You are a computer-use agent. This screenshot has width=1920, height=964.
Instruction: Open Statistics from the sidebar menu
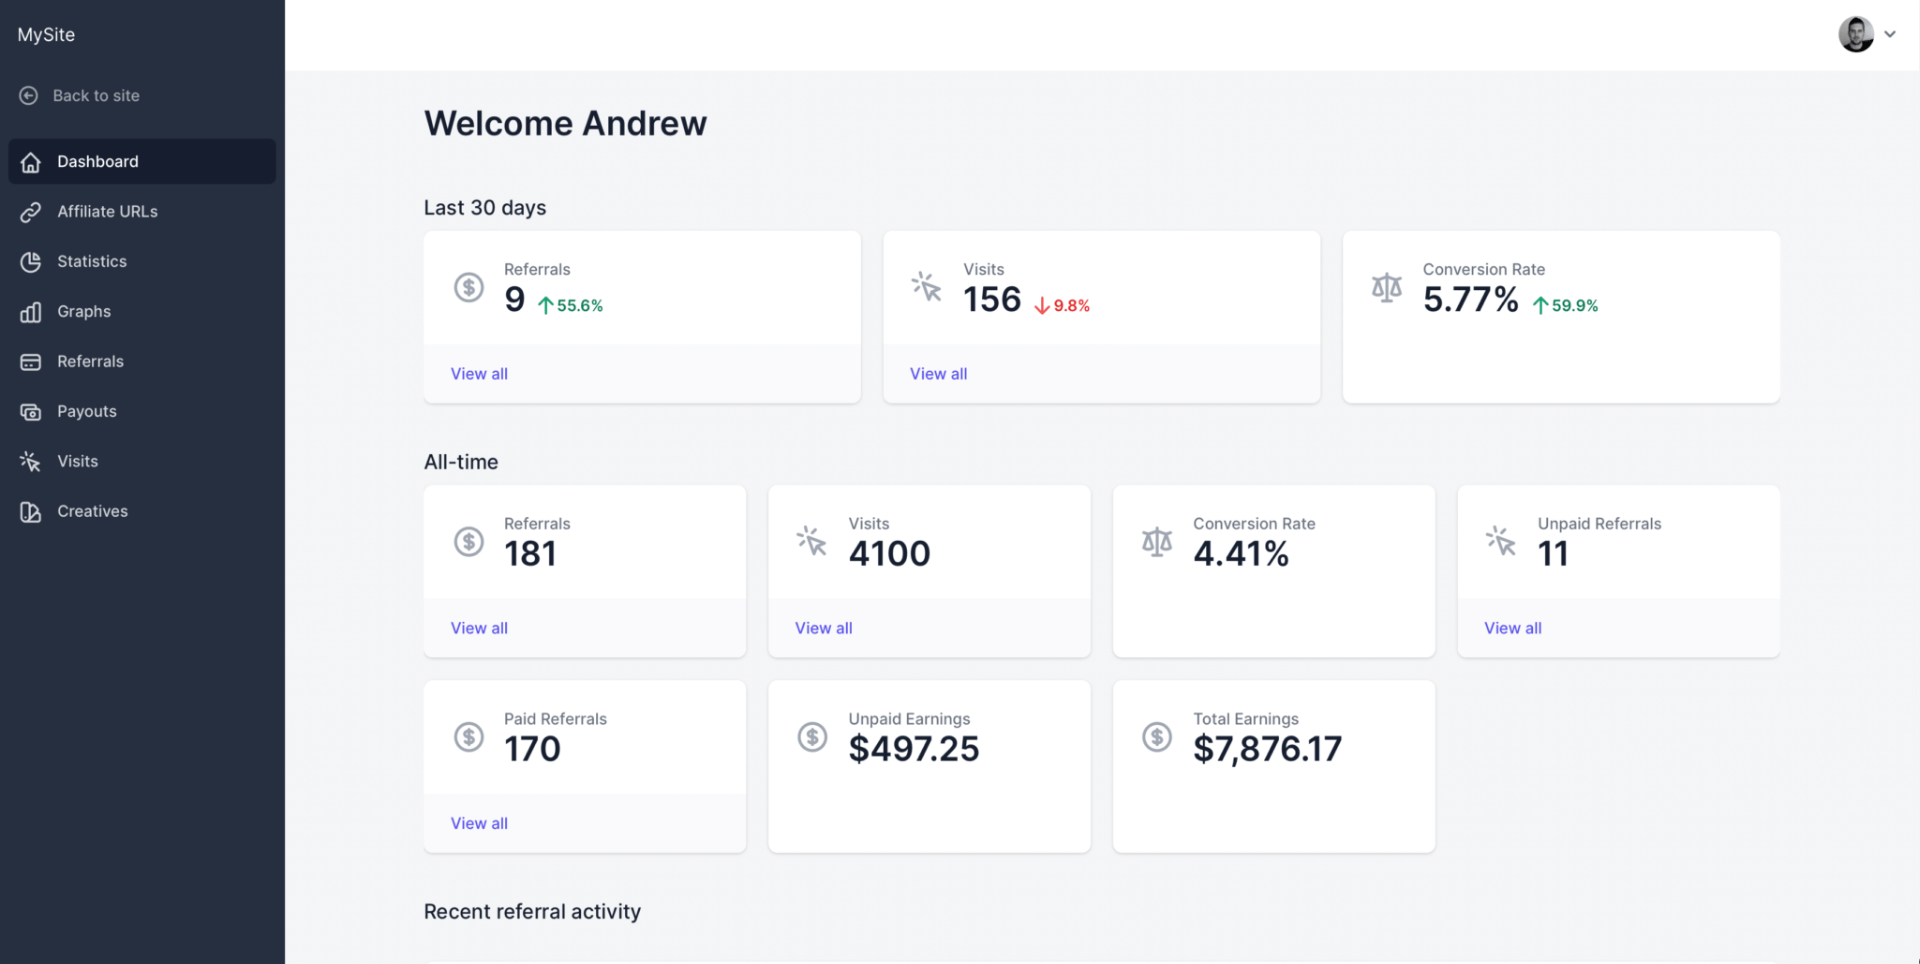[x=91, y=261]
